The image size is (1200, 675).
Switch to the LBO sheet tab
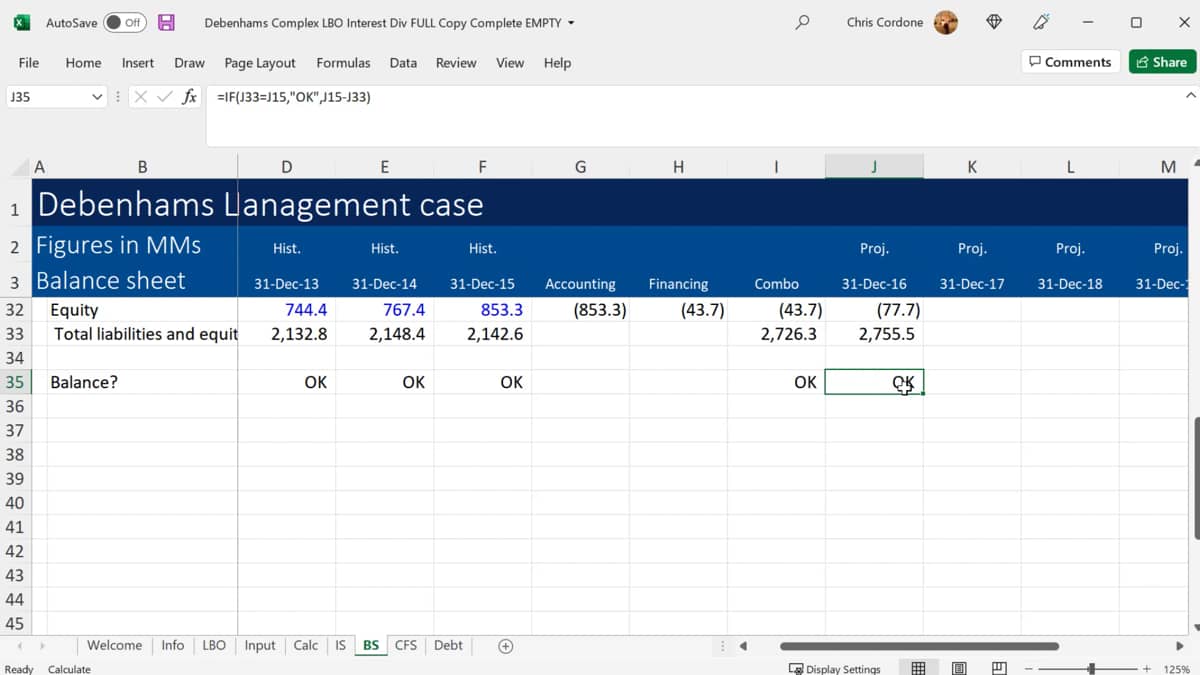[x=214, y=645]
